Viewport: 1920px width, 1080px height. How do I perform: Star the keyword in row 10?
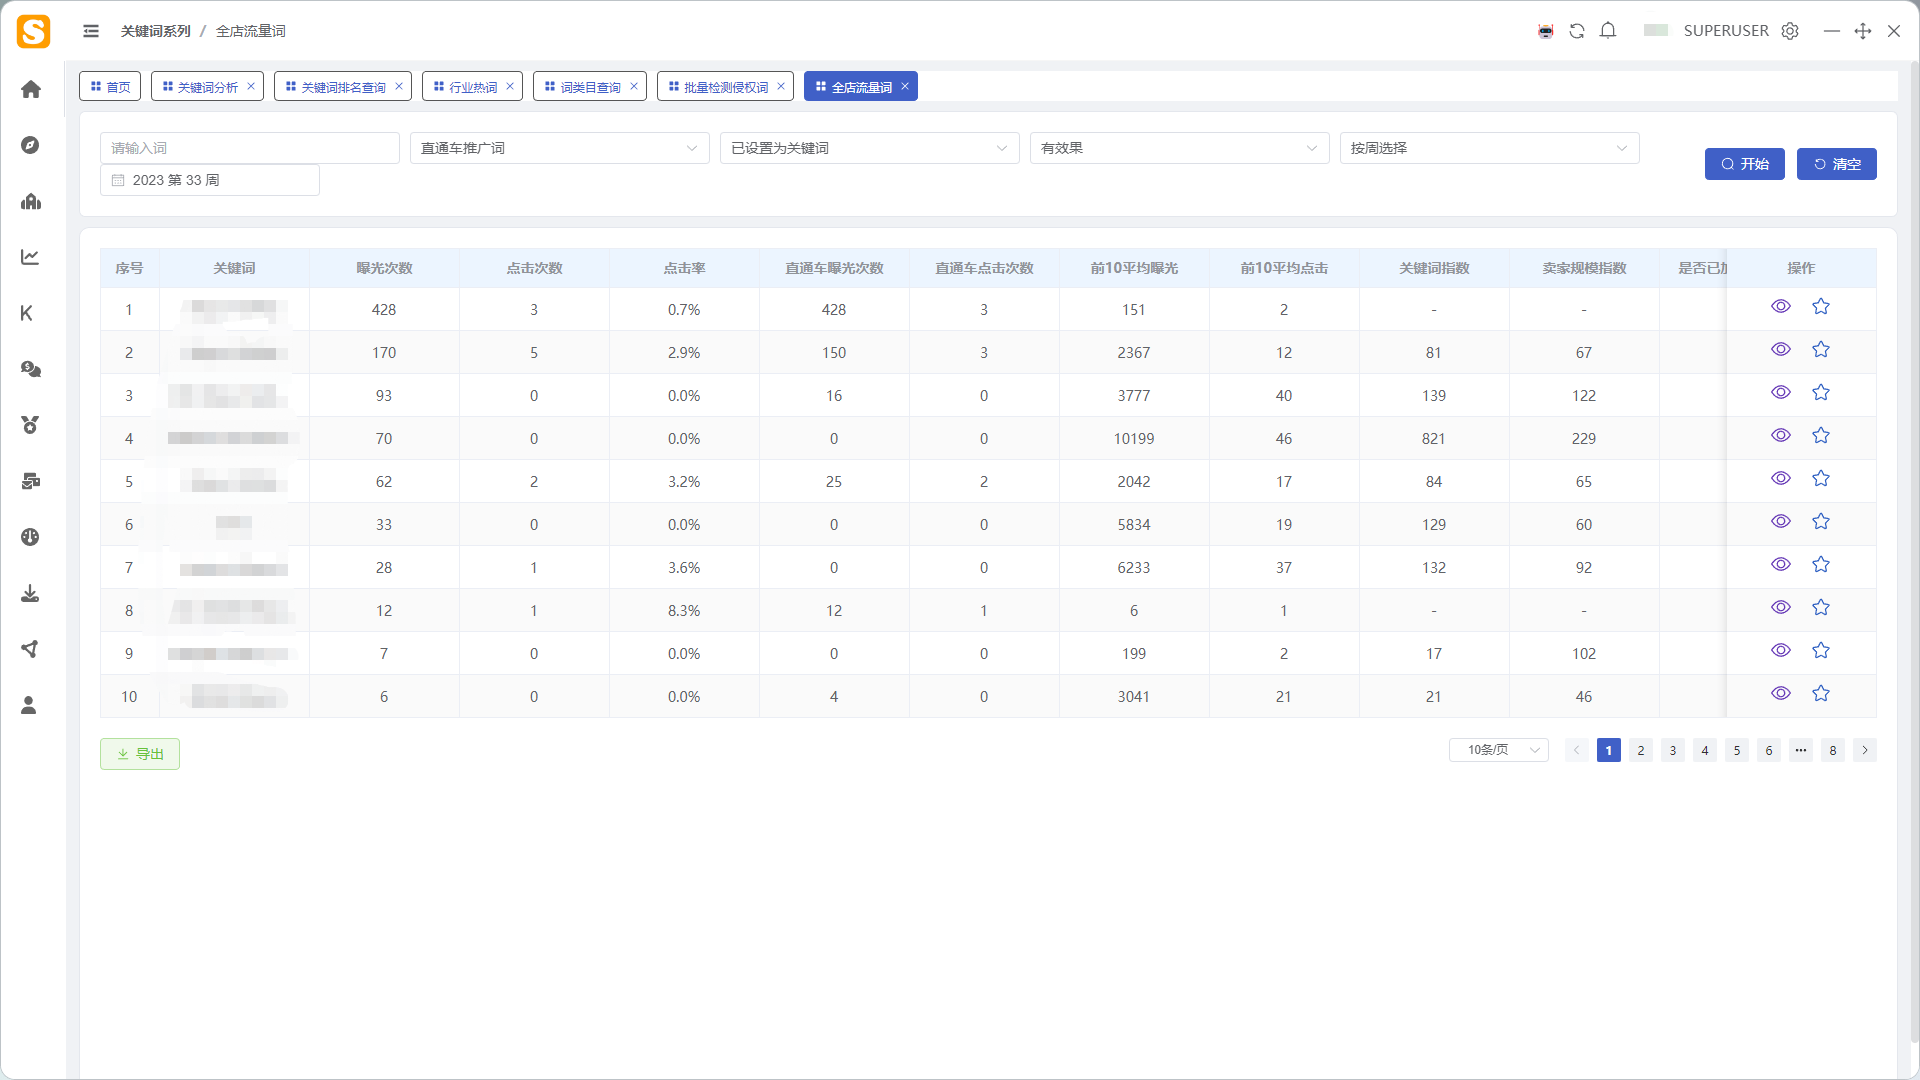[1821, 693]
